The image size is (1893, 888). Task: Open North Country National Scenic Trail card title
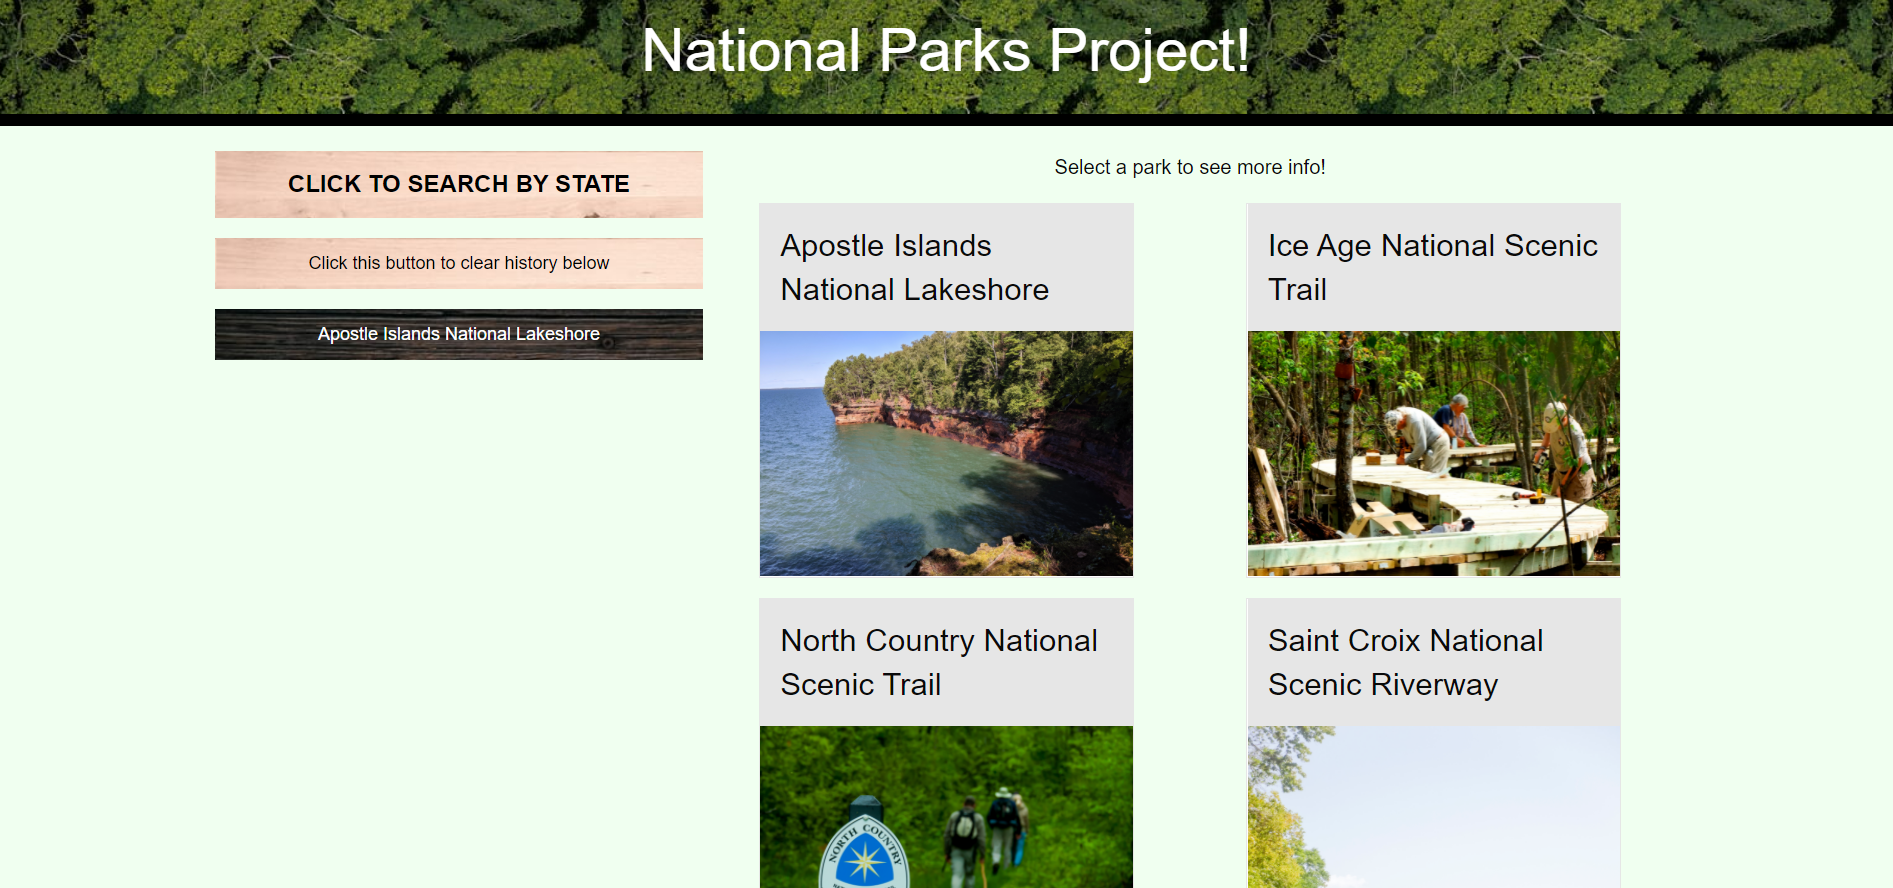[x=938, y=662]
